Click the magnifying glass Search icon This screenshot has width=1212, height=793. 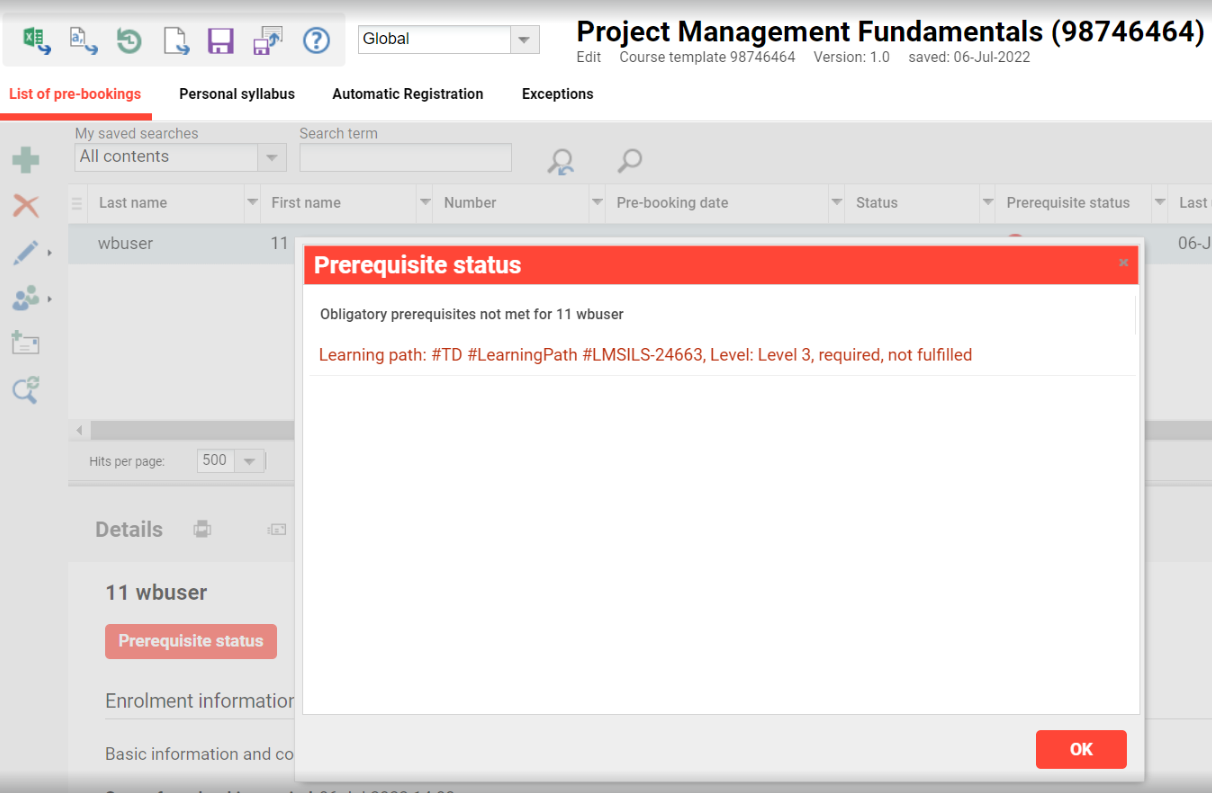point(629,160)
